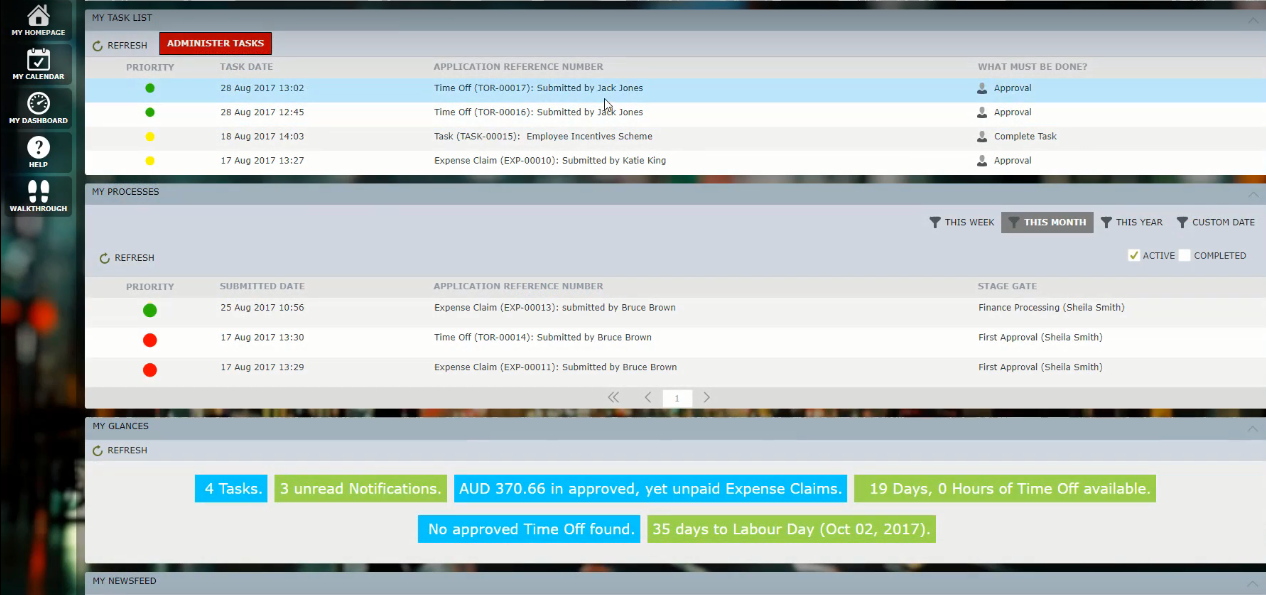The height and width of the screenshot is (595, 1266).
Task: Click the 25 Aug 2017 10:56 submitted date
Action: click(262, 307)
